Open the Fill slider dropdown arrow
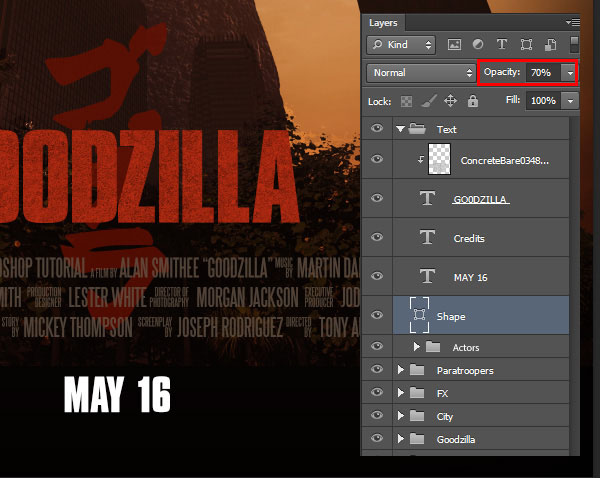The width and height of the screenshot is (600, 478). (x=570, y=101)
